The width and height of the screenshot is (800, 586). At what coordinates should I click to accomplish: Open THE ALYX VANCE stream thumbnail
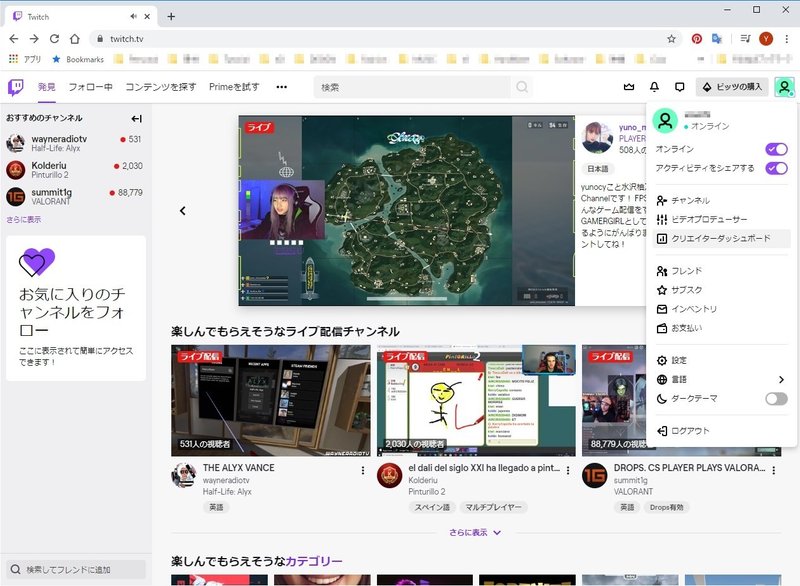pyautogui.click(x=271, y=400)
